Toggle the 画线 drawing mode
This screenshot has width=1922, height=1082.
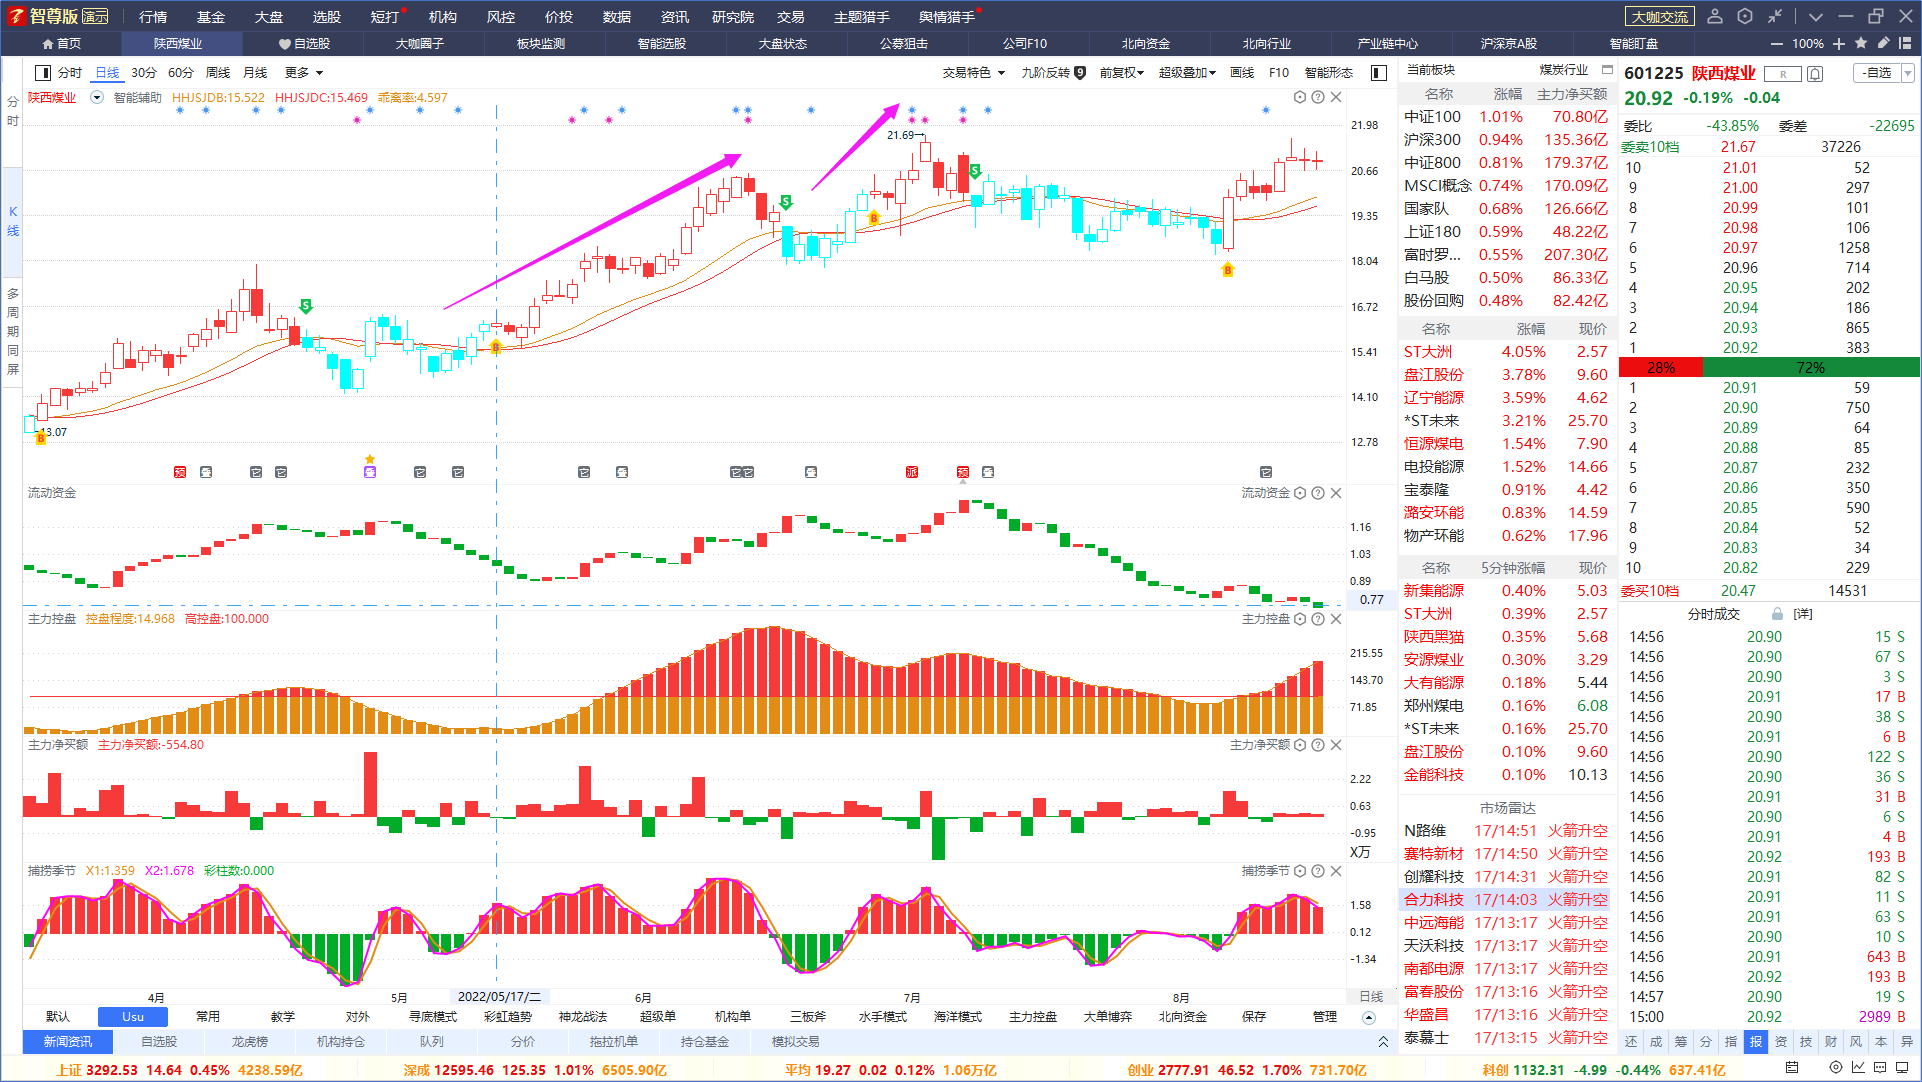pos(1242,73)
